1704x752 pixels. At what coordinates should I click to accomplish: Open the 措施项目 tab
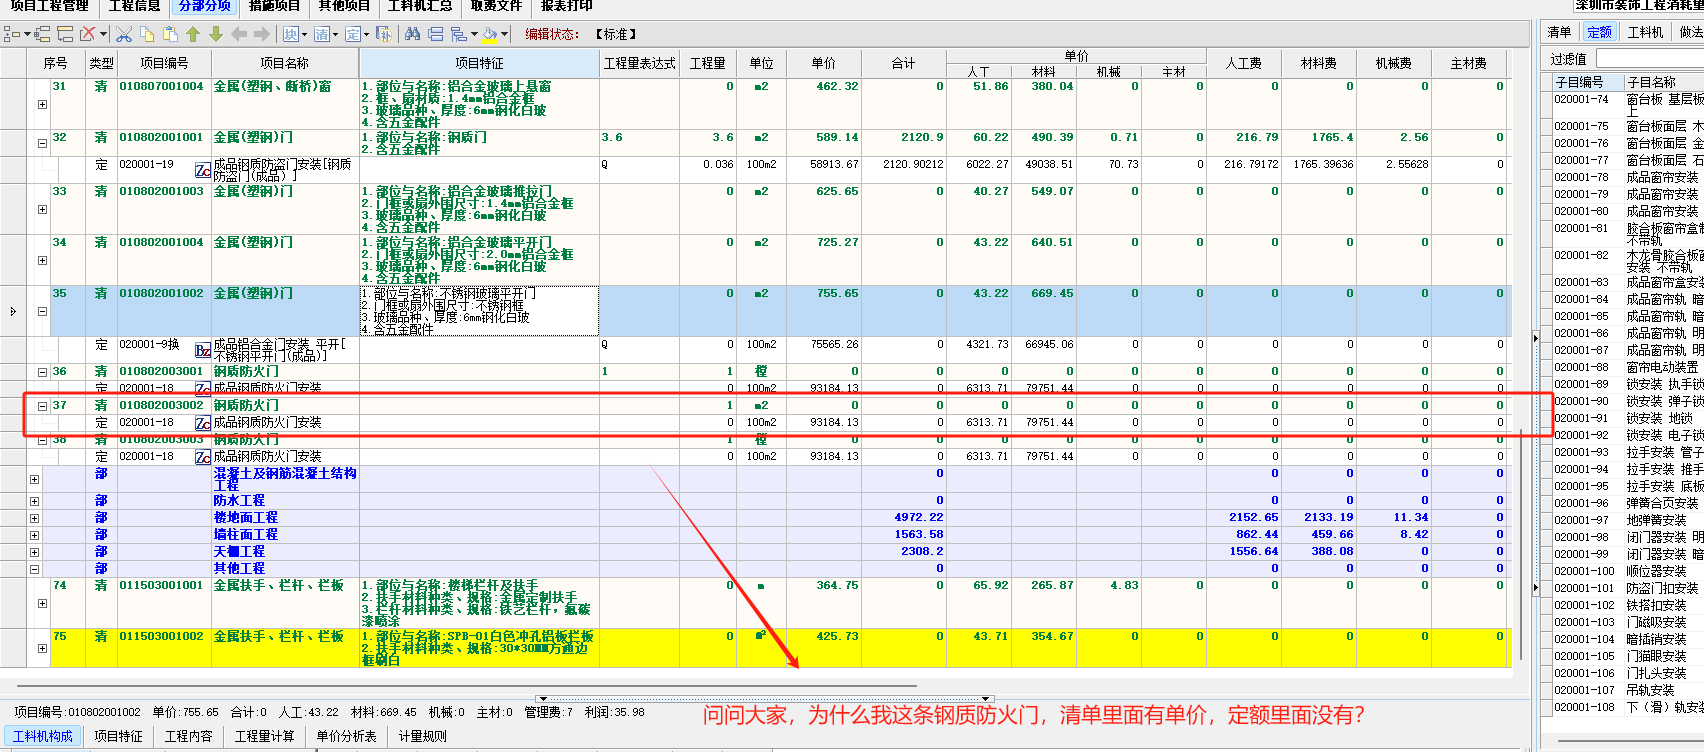coord(274,6)
